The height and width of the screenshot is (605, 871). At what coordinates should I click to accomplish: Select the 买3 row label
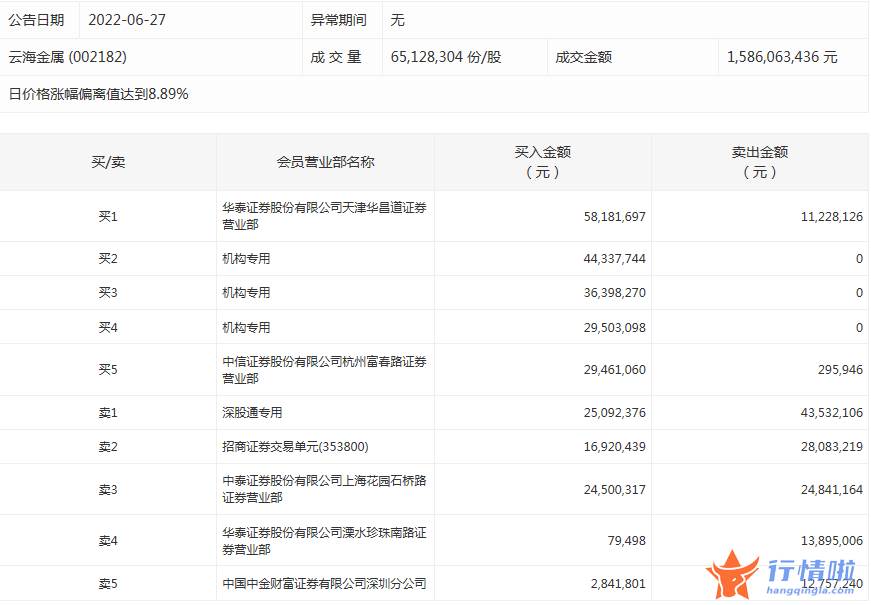108,292
